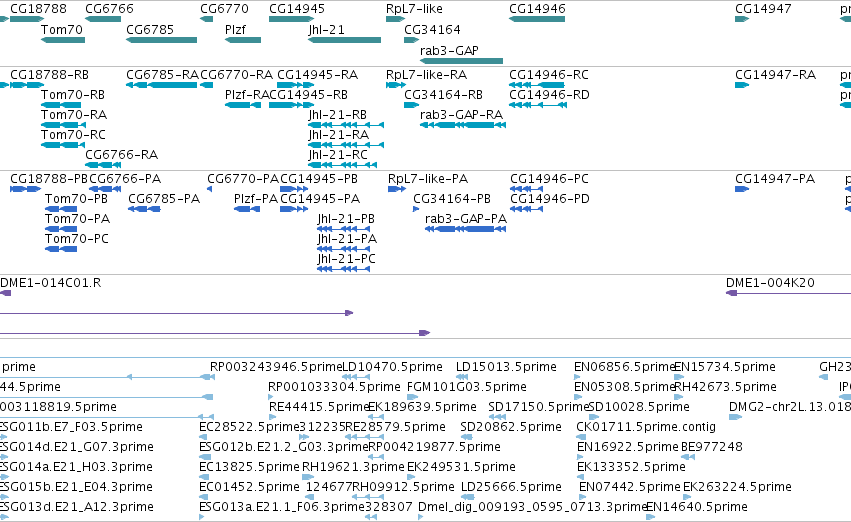Select protein CG14945-PB
Screen dimensions: 851x522
294,189
